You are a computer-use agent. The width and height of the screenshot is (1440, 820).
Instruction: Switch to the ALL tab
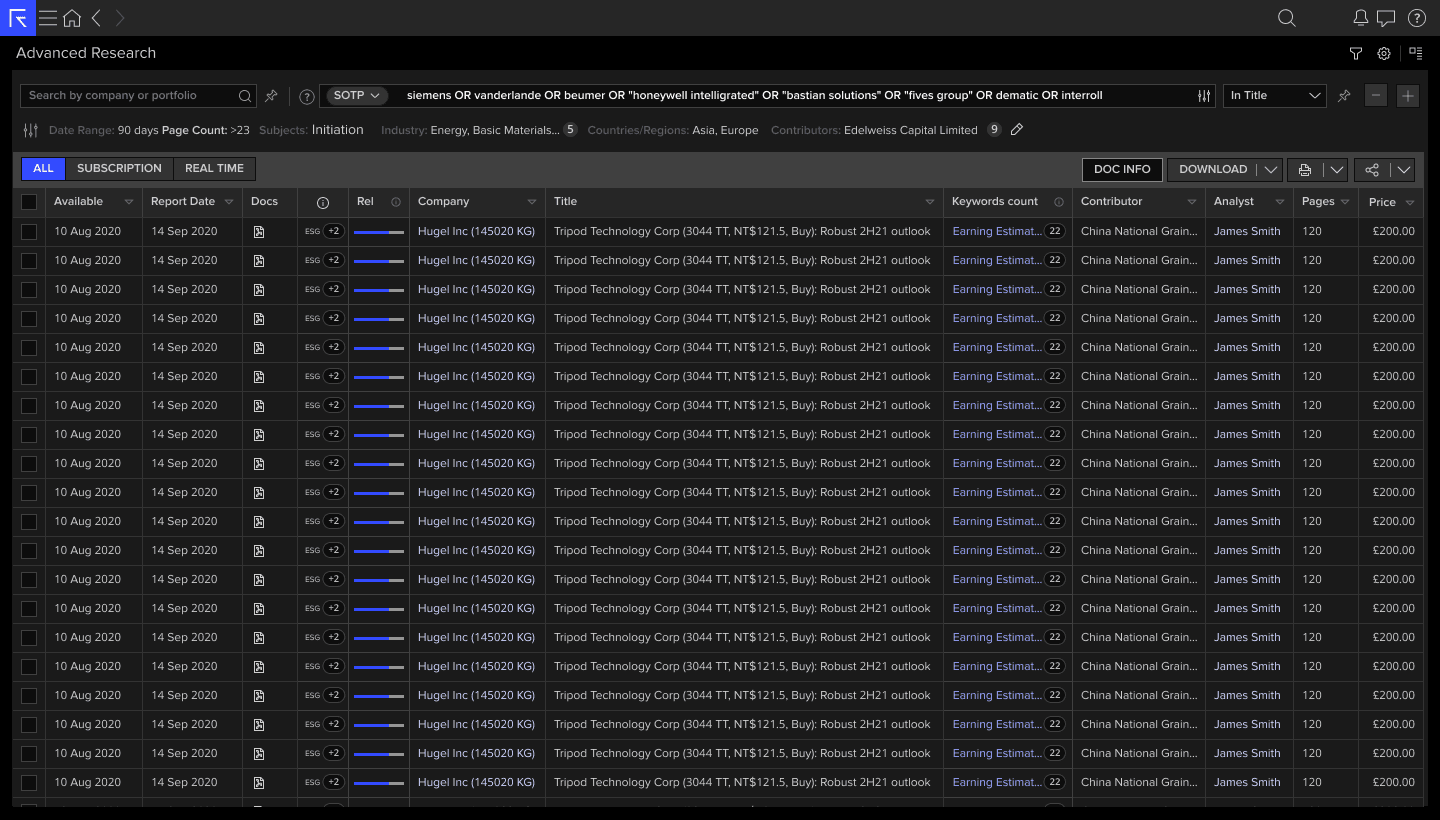[43, 169]
